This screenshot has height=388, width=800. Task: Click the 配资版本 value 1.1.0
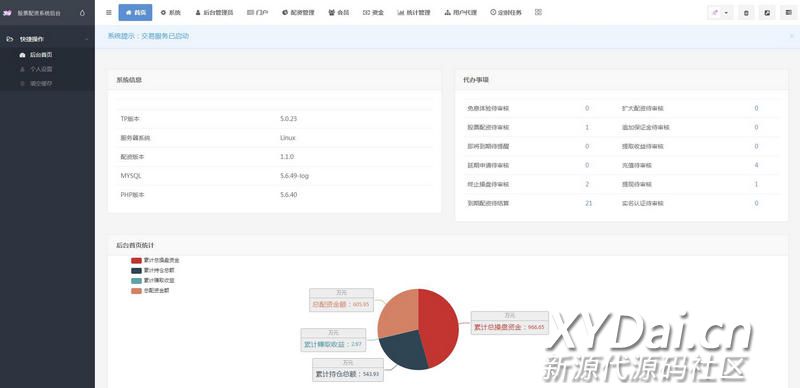coord(287,157)
